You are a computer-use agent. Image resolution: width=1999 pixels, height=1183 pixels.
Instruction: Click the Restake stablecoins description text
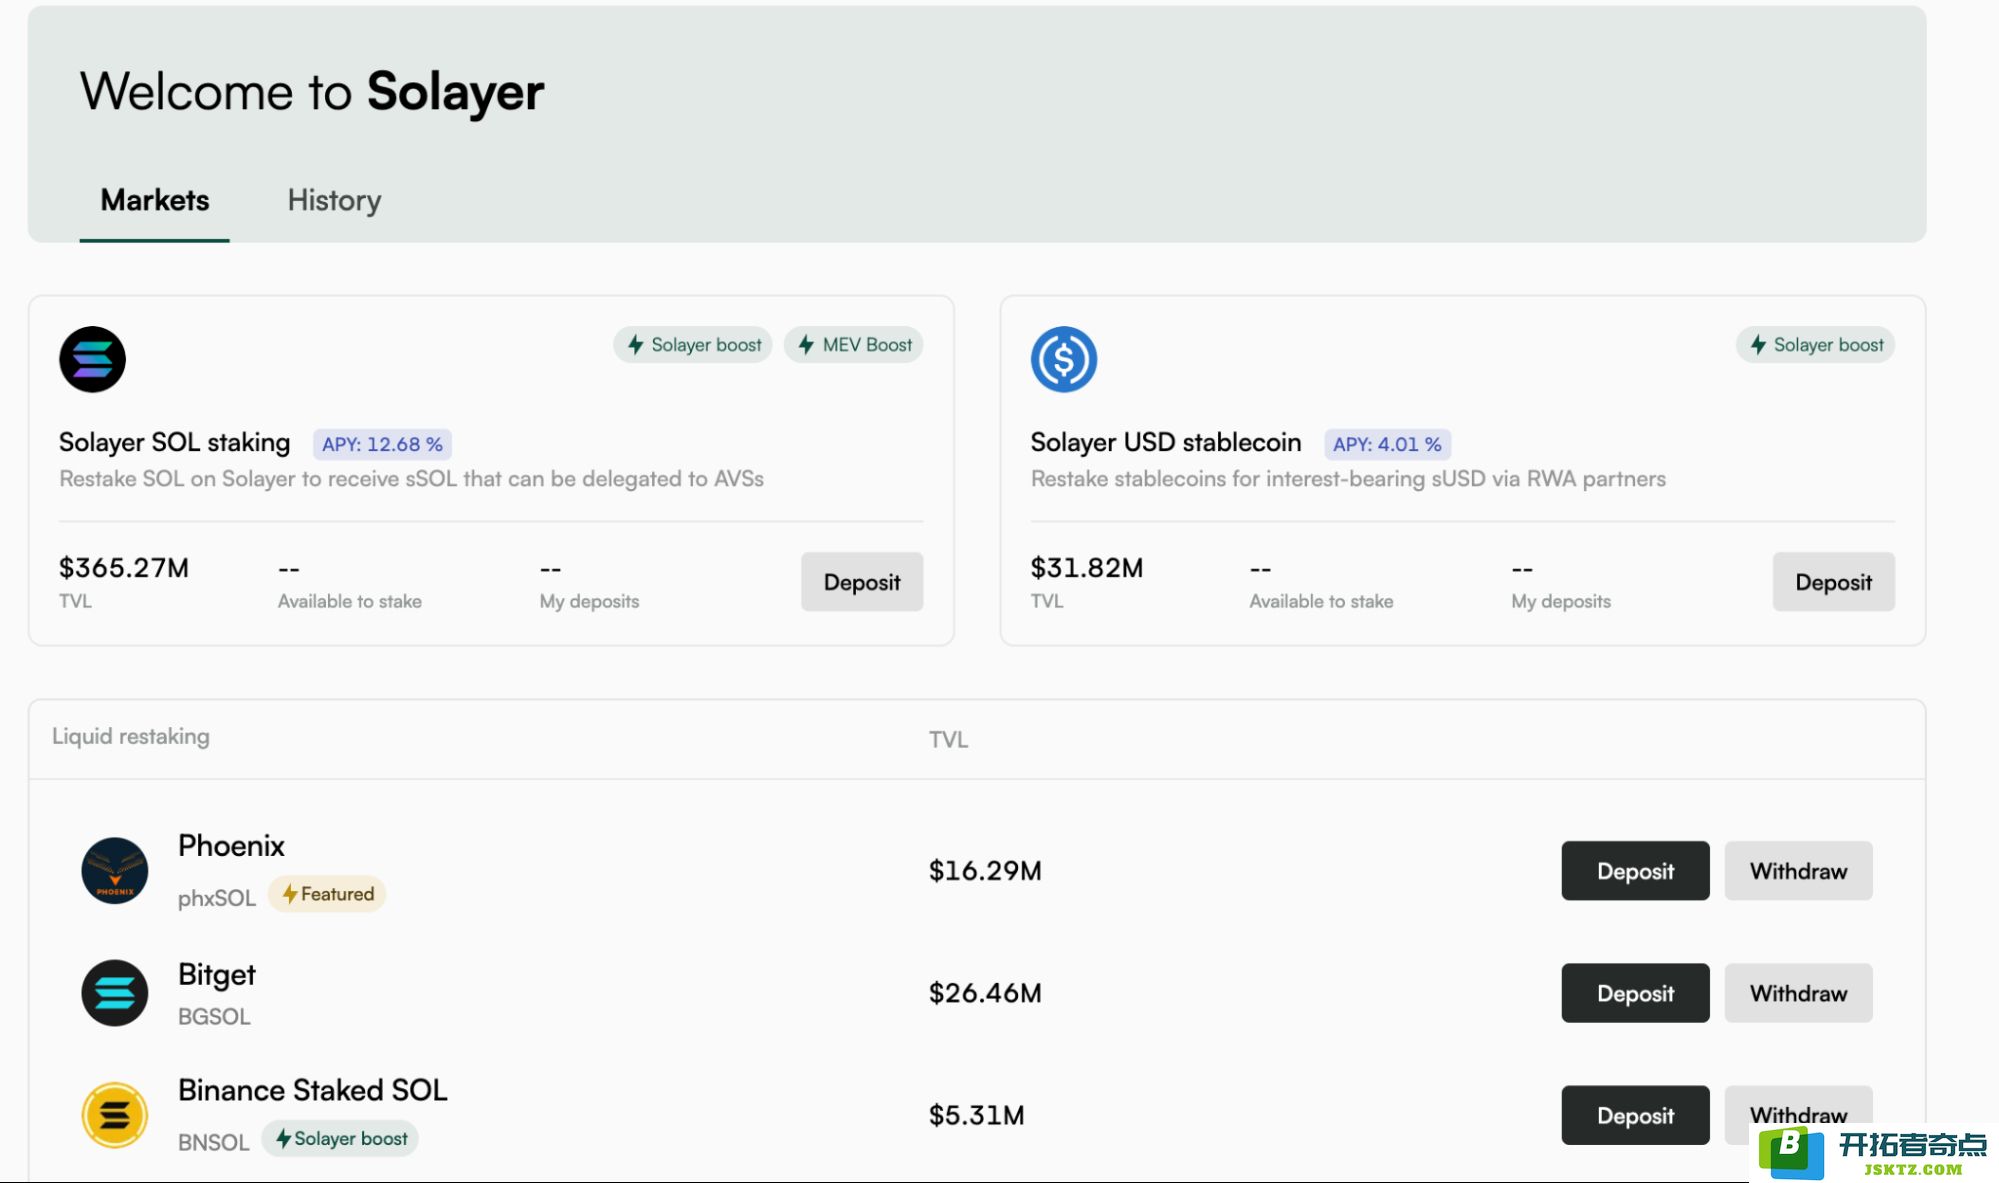click(1348, 479)
